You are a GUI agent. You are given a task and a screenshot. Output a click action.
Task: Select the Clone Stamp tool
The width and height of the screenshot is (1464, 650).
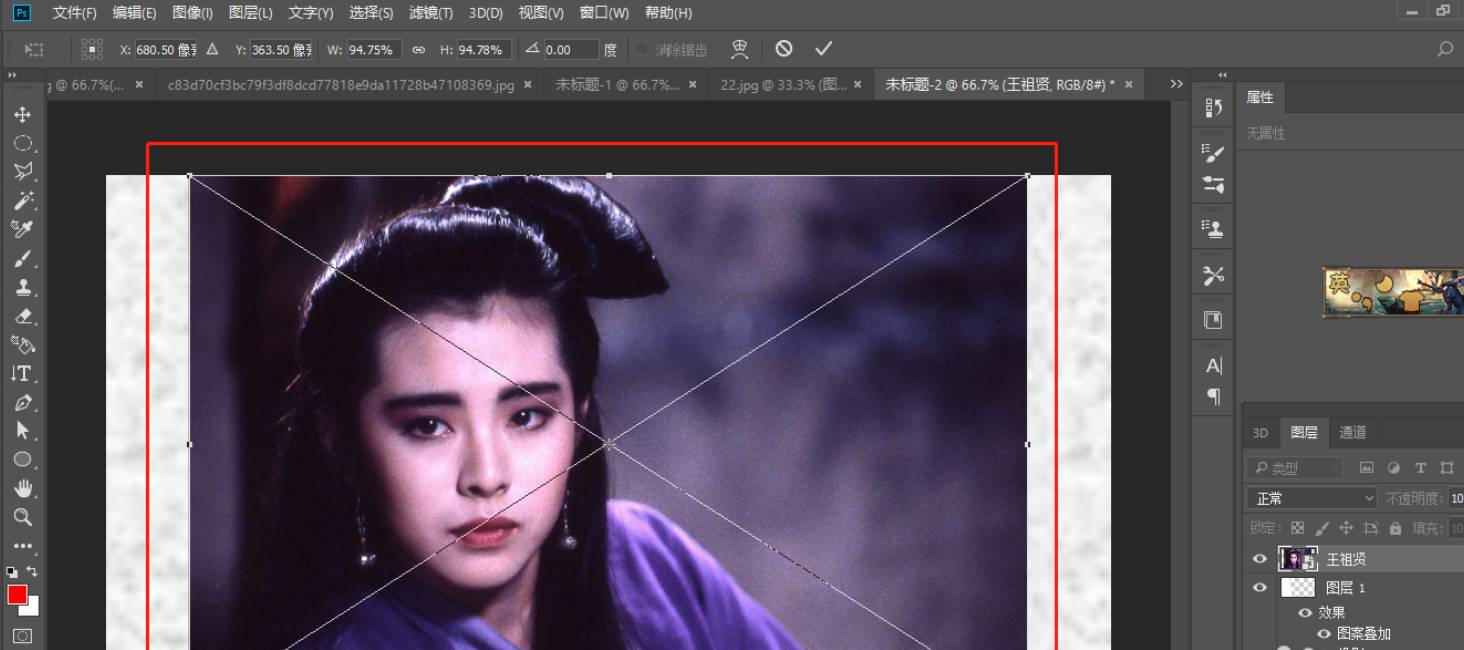pyautogui.click(x=22, y=287)
